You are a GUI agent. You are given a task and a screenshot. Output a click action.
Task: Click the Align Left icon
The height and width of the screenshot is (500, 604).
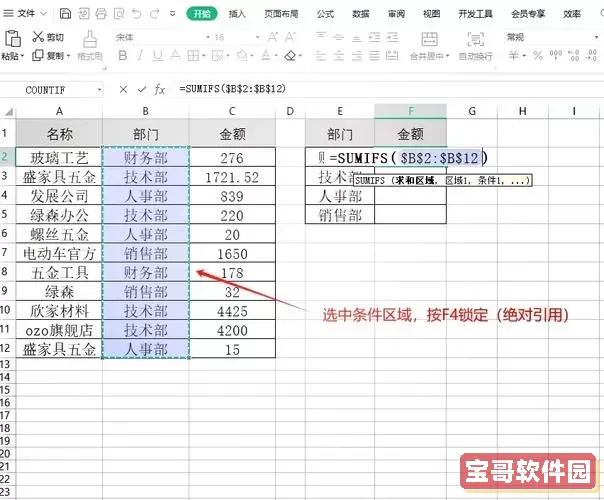click(x=320, y=56)
